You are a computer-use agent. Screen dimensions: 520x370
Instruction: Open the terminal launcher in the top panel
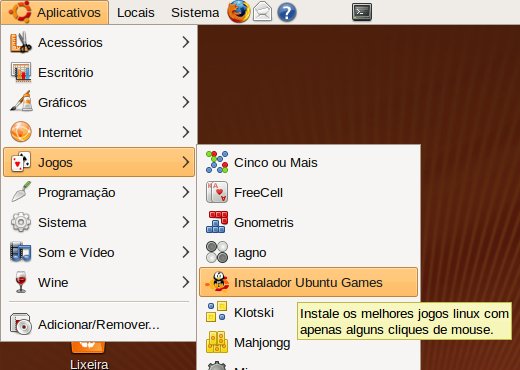click(x=362, y=12)
